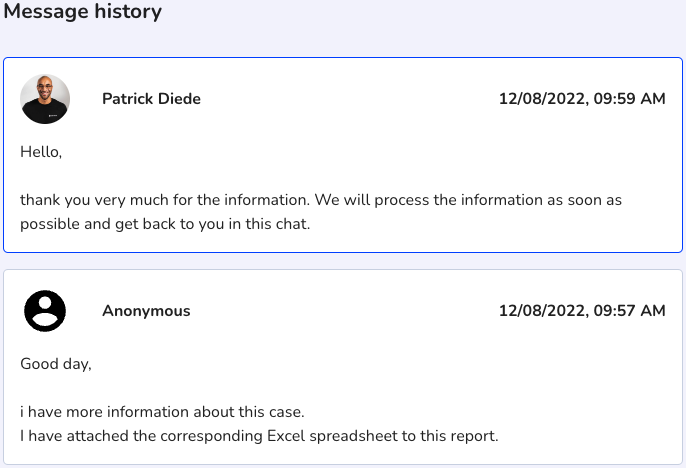686x468 pixels.
Task: Click the "Good day," greeting text
Action: pyautogui.click(x=56, y=364)
